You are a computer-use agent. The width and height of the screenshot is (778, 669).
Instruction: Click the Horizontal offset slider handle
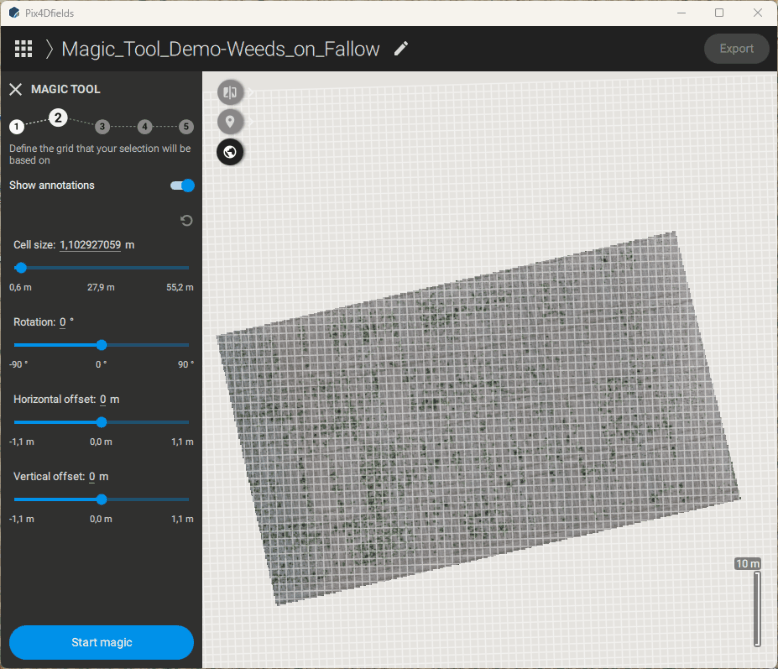(102, 422)
